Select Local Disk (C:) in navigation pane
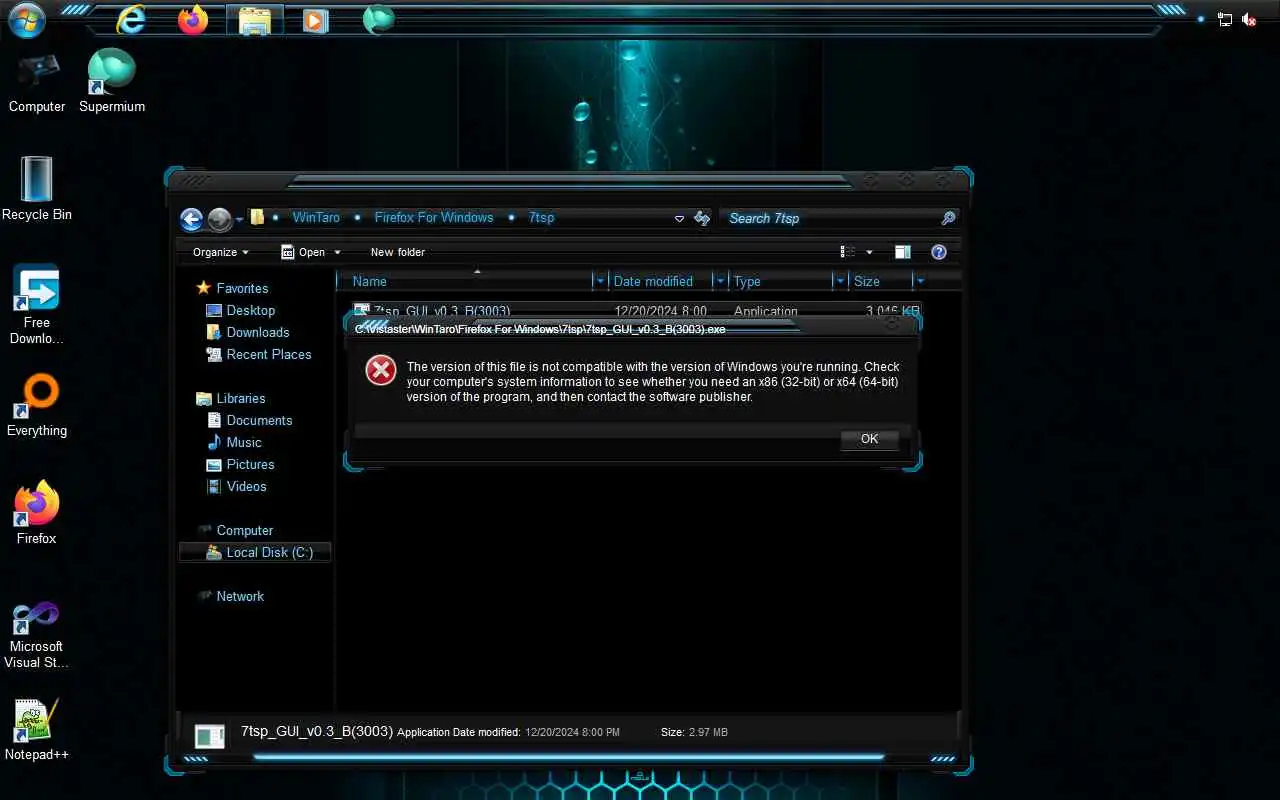This screenshot has width=1280, height=800. [255, 552]
